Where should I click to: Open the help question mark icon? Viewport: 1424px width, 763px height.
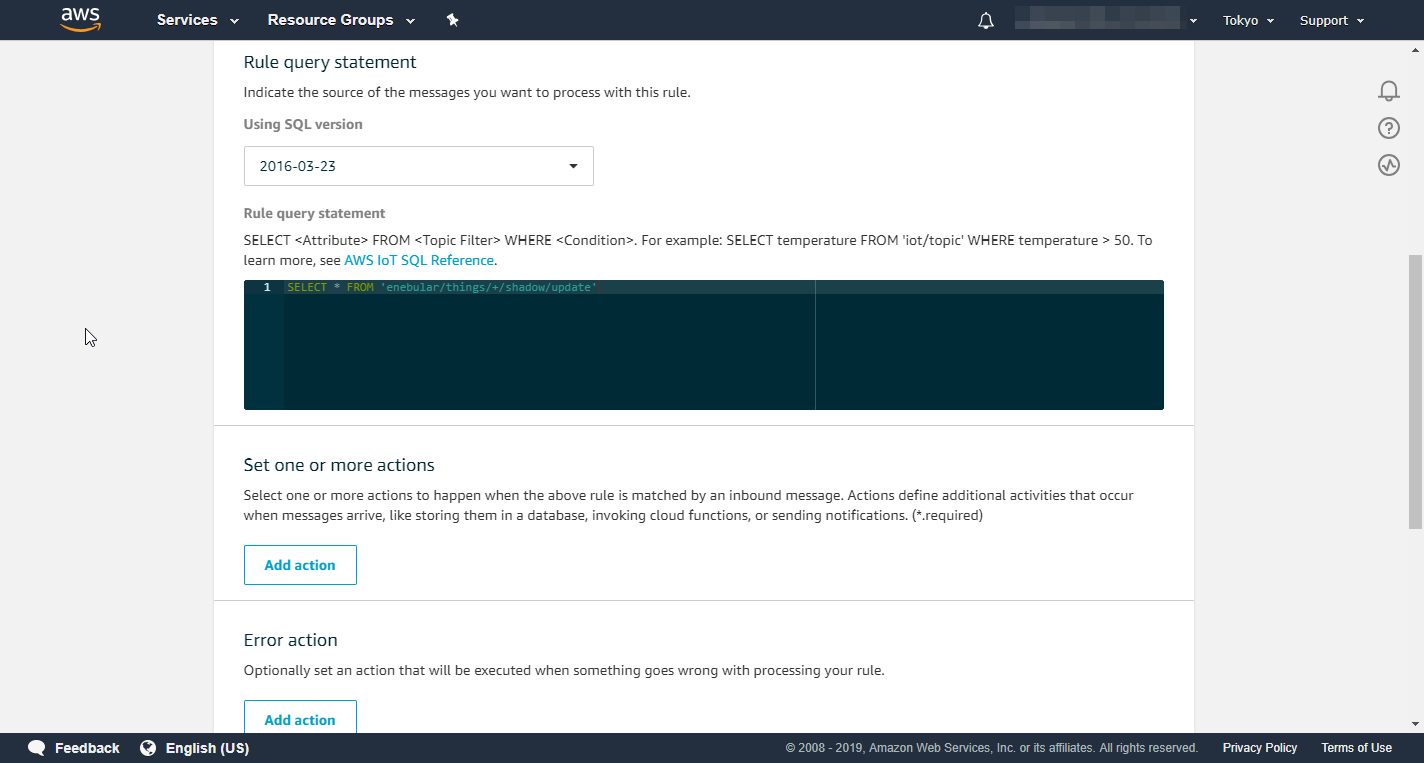[1388, 128]
